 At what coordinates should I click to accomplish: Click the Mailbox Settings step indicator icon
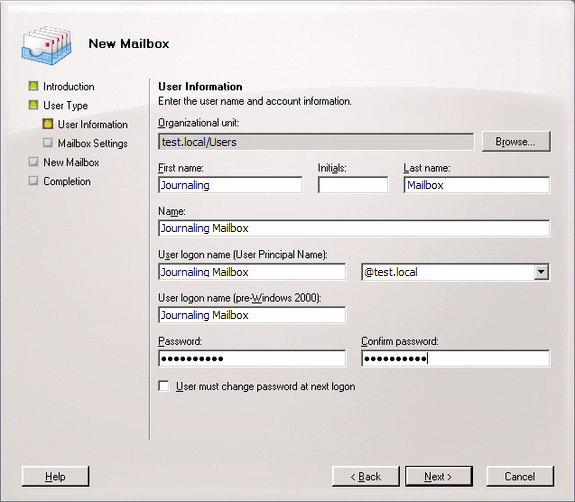48,143
